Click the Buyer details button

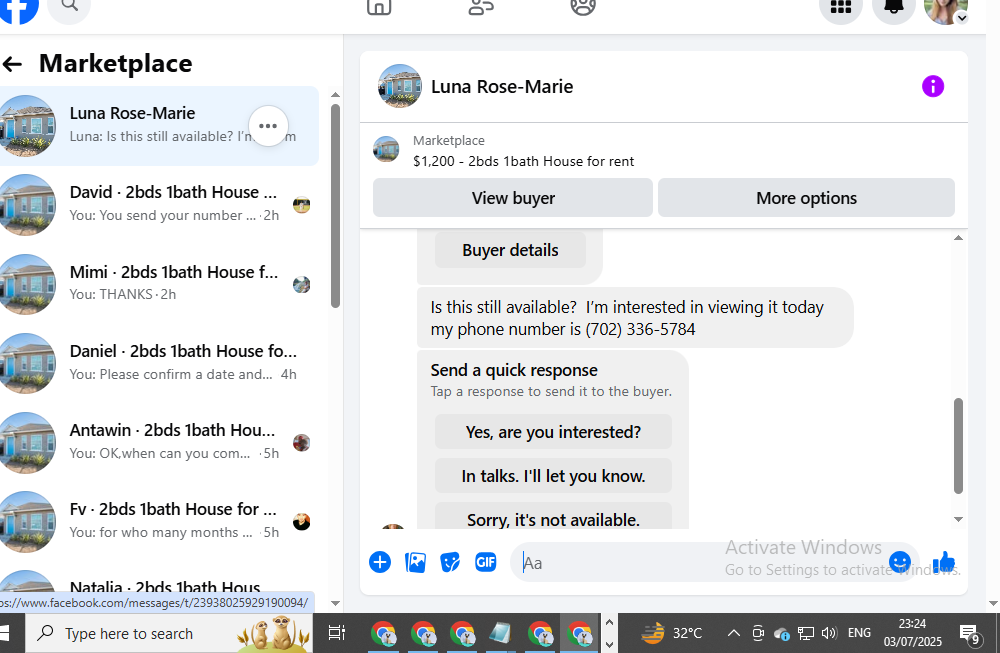pyautogui.click(x=510, y=250)
